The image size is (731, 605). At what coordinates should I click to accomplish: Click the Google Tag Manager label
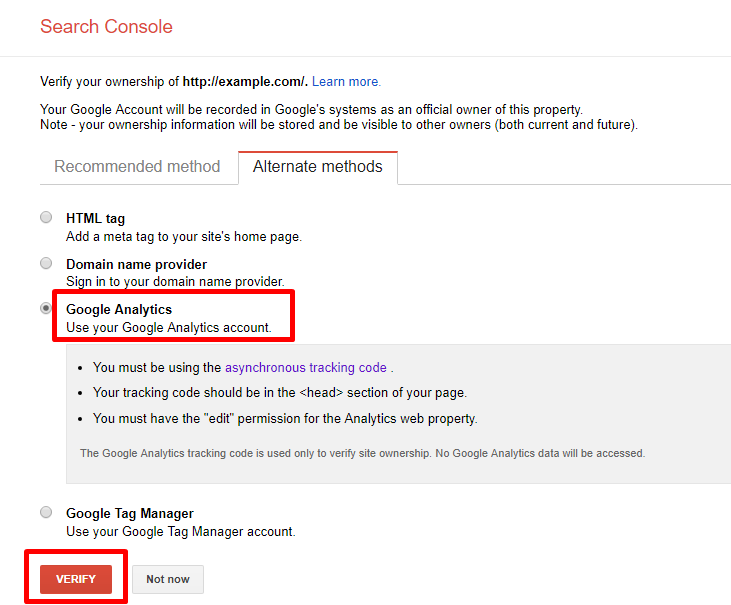130,513
